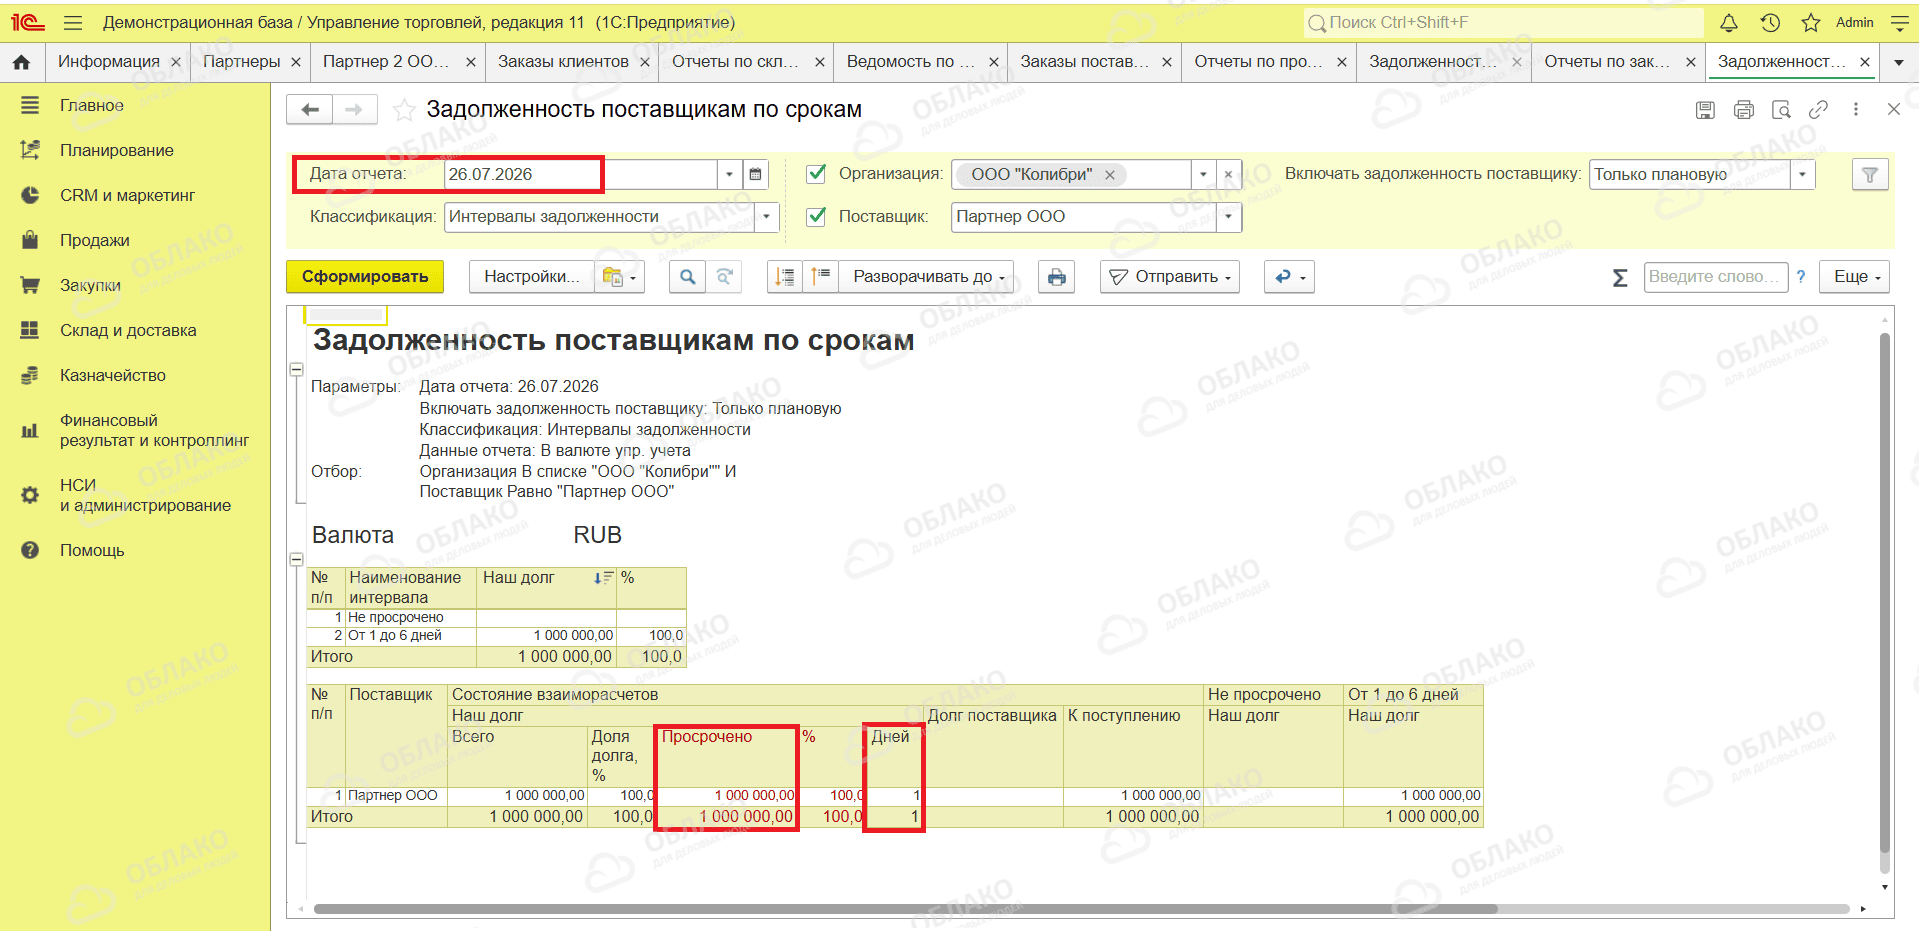Image resolution: width=1919 pixels, height=931 pixels.
Task: Click the Сформировать button
Action: pyautogui.click(x=365, y=277)
